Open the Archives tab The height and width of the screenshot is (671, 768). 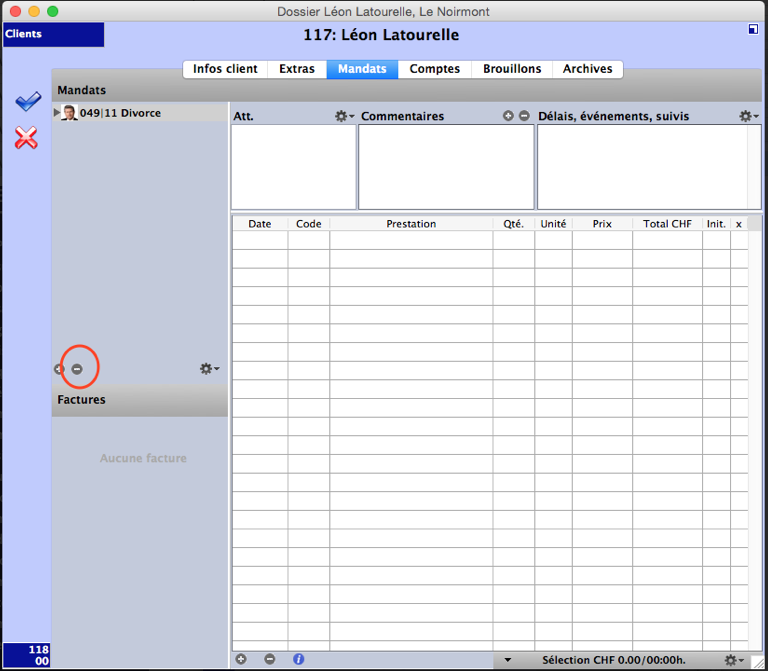click(x=587, y=69)
